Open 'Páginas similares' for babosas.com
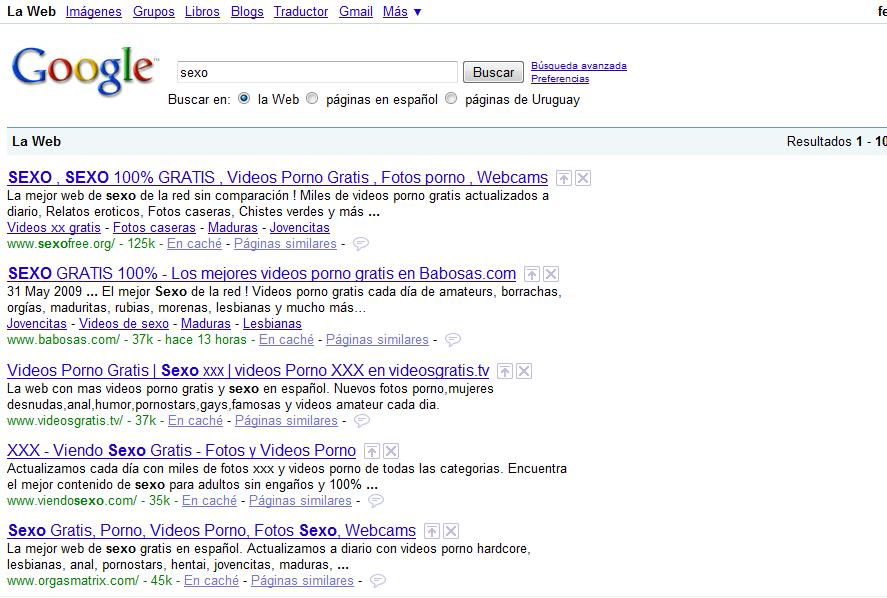The image size is (887, 598). pyautogui.click(x=377, y=340)
